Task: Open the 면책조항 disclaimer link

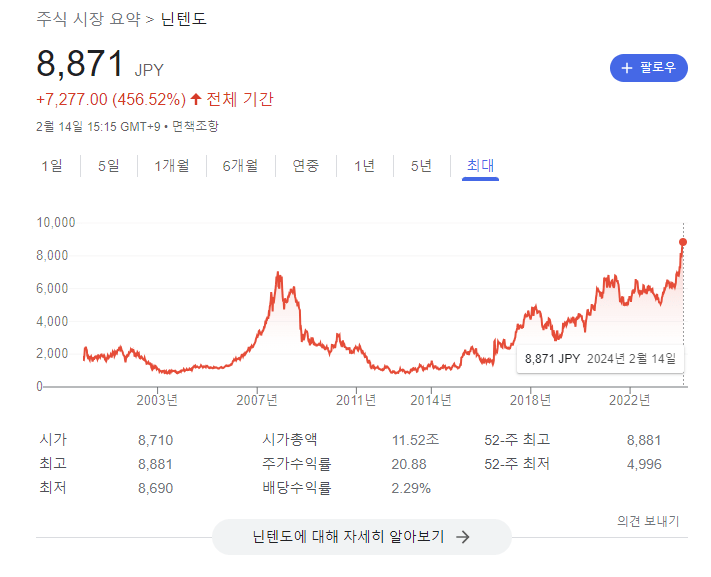Action: 195,126
